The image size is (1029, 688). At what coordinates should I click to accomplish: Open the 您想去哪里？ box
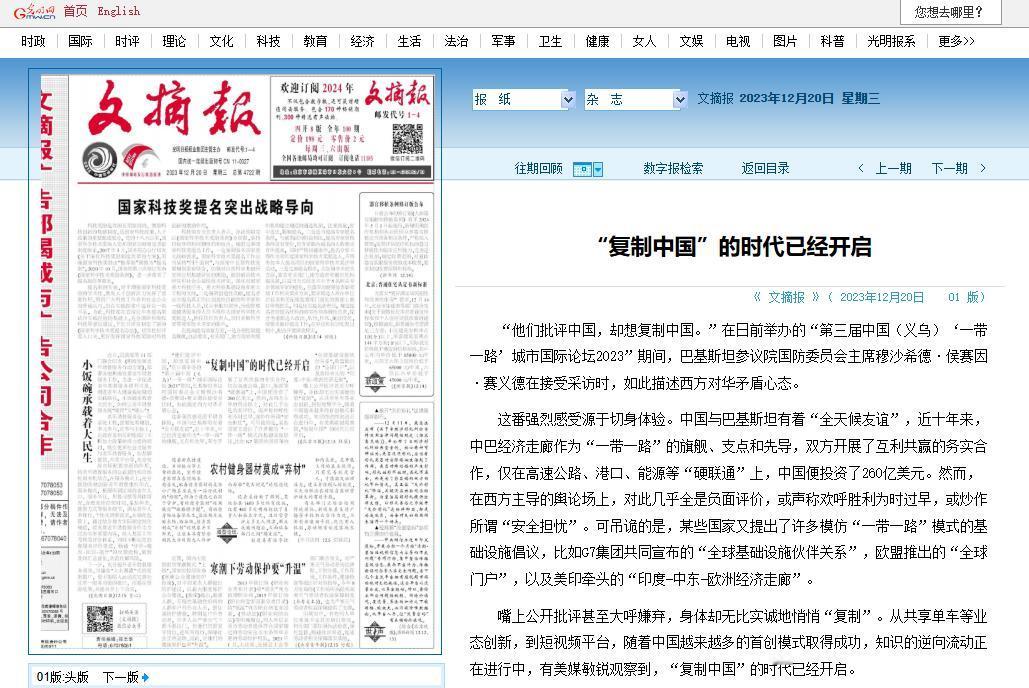point(950,12)
